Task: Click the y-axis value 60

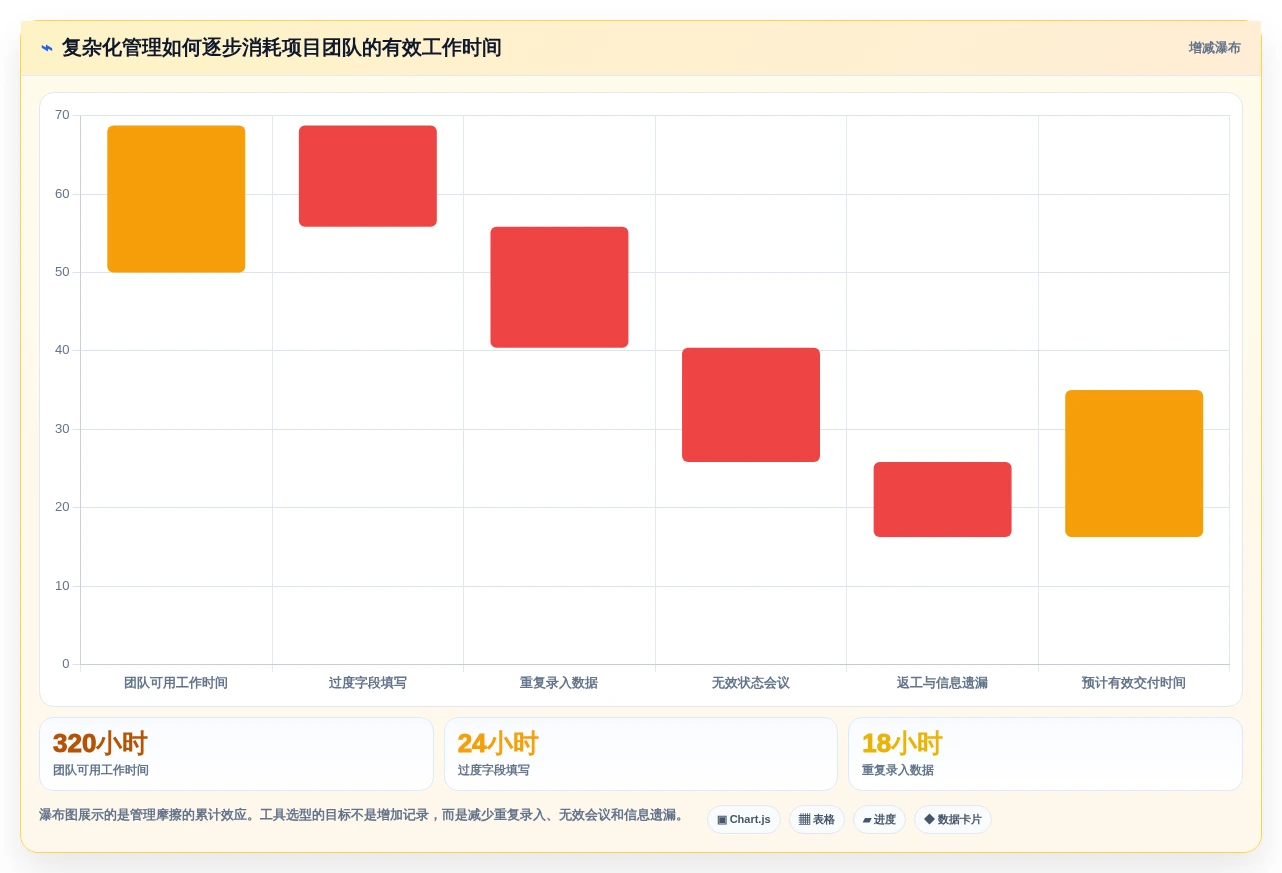Action: point(62,193)
